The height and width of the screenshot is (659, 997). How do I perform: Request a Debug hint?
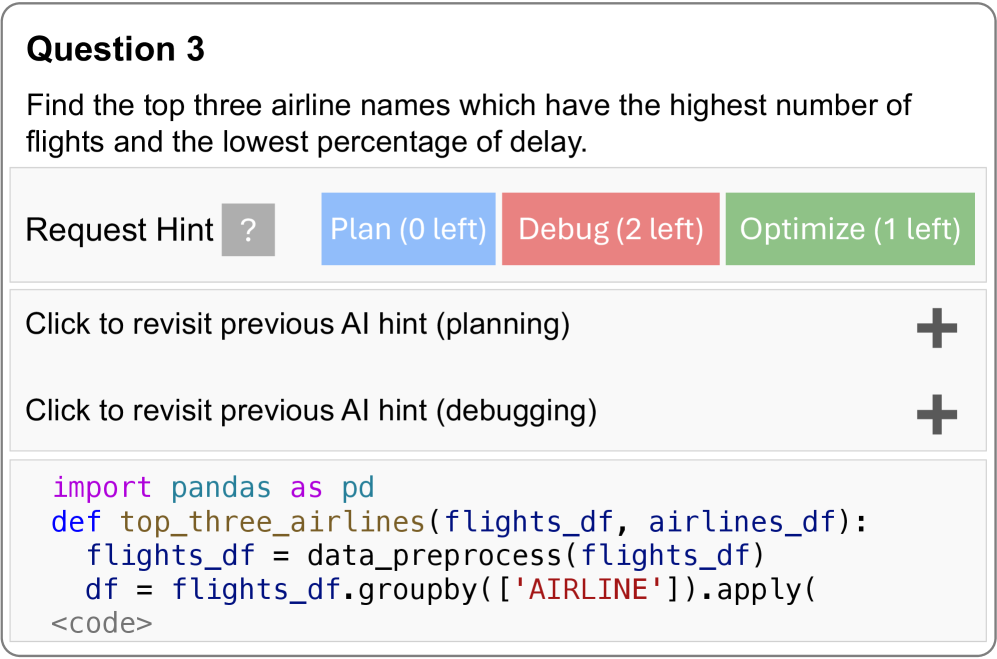(x=610, y=229)
